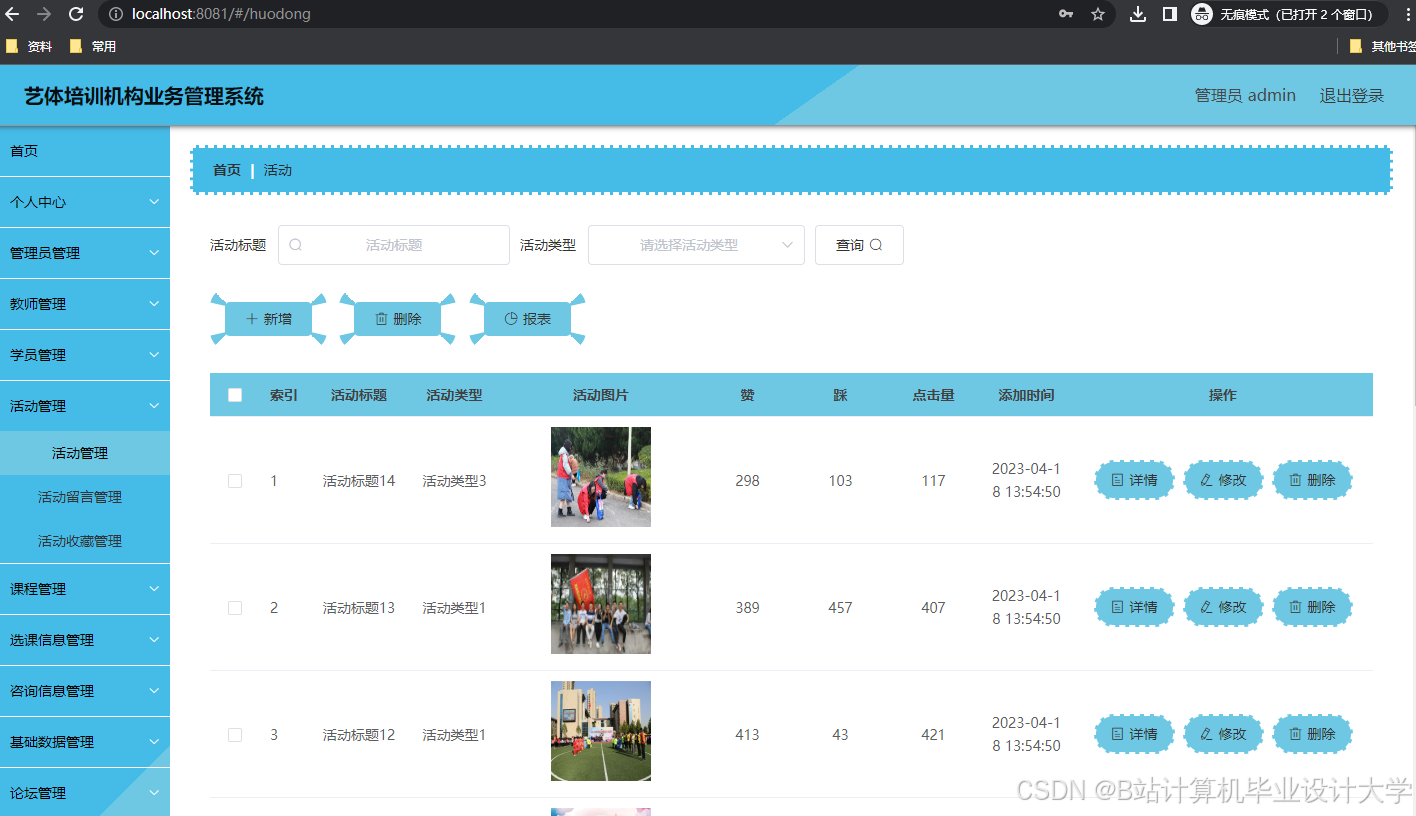Viewport: 1416px width, 816px height.
Task: Open the 其他书签 bookmark folder
Action: click(x=1382, y=46)
